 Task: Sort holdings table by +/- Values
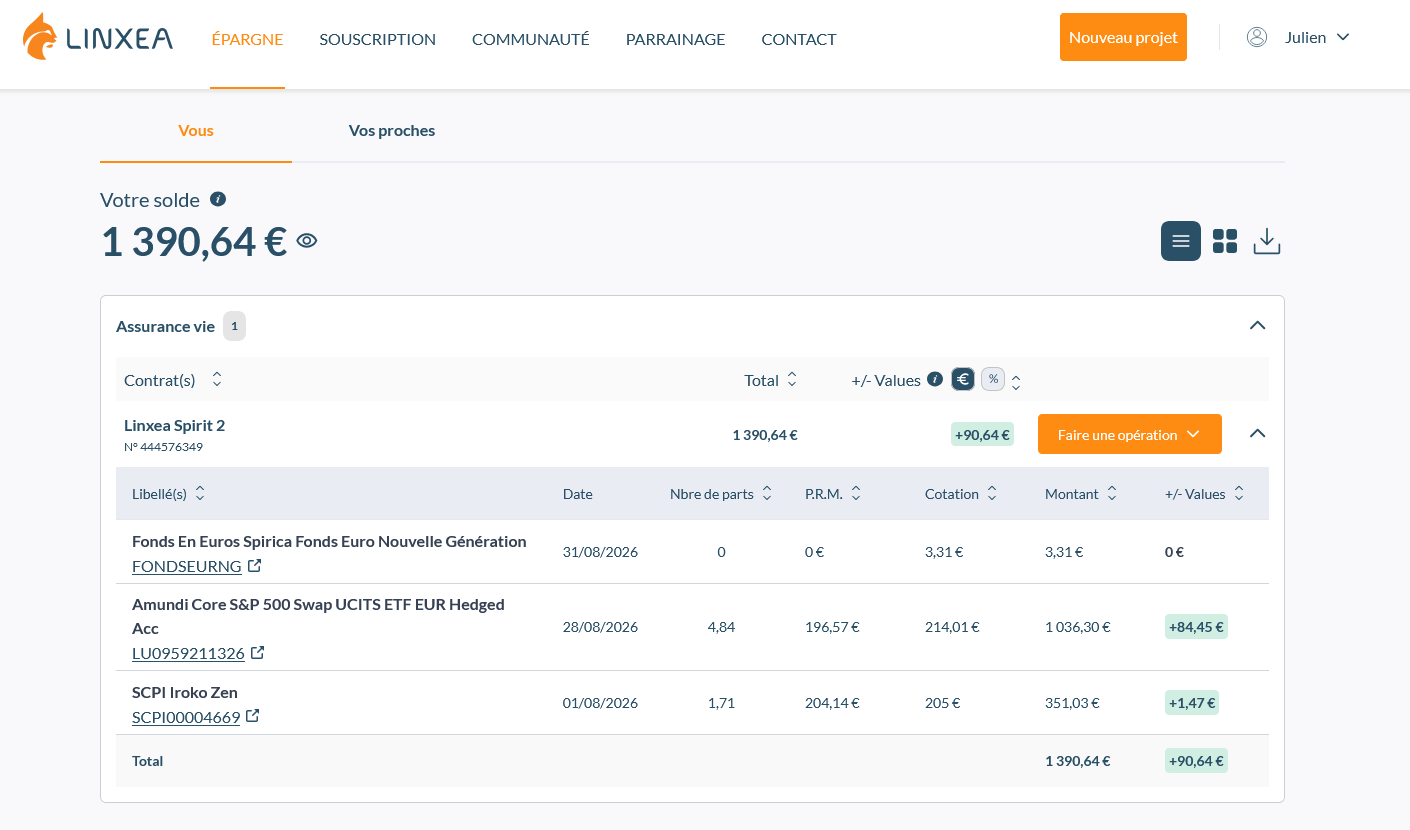click(x=1239, y=493)
